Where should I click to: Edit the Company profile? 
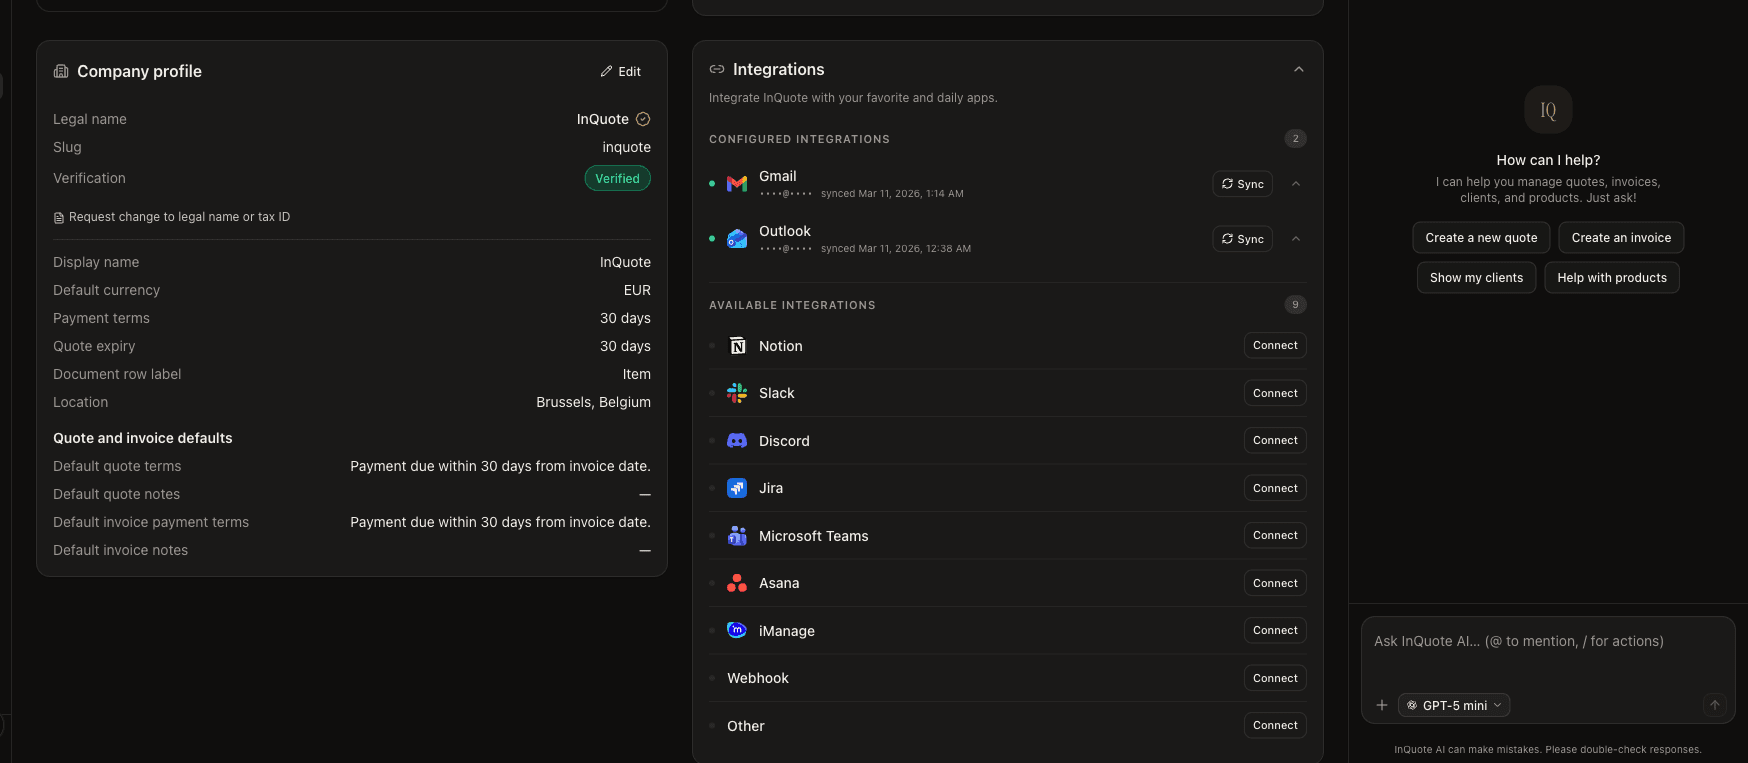coord(621,72)
